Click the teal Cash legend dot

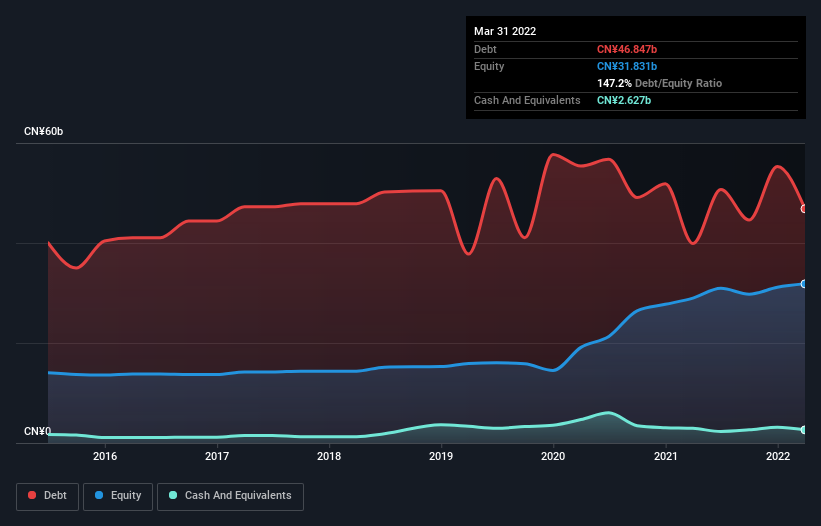(x=173, y=495)
